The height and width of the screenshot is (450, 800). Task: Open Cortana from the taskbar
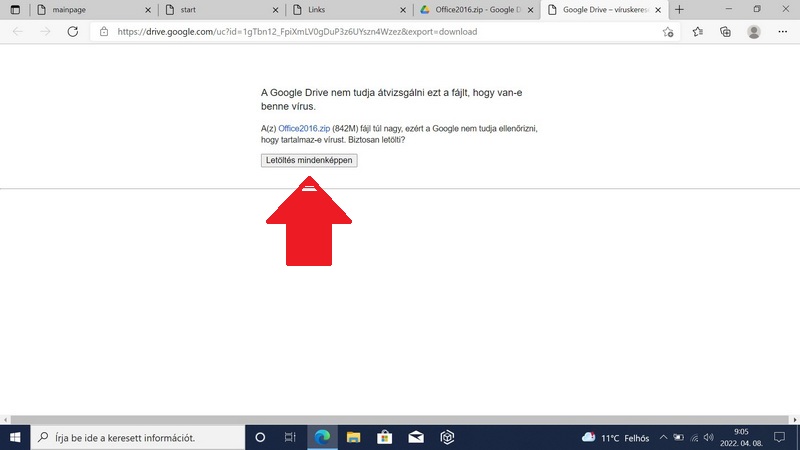(260, 437)
